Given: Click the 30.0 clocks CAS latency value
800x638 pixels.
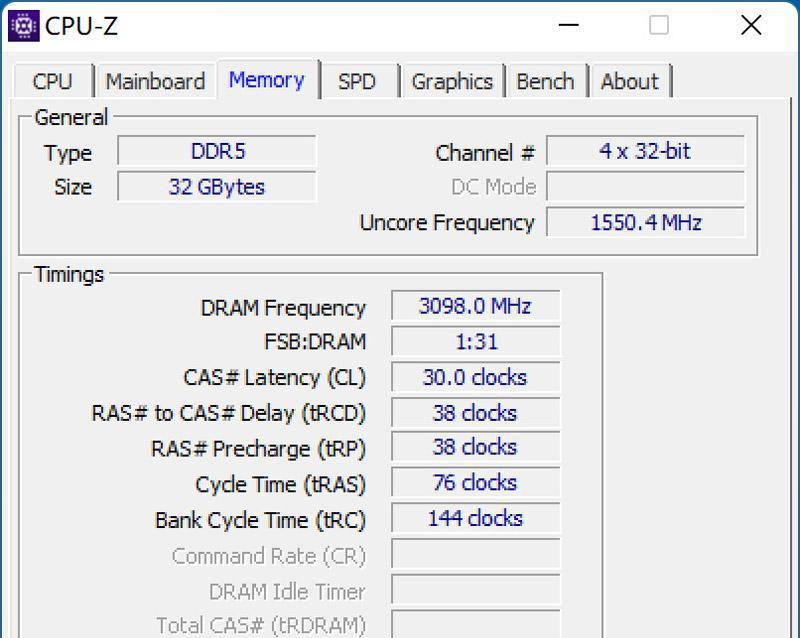Looking at the screenshot, I should click(476, 377).
